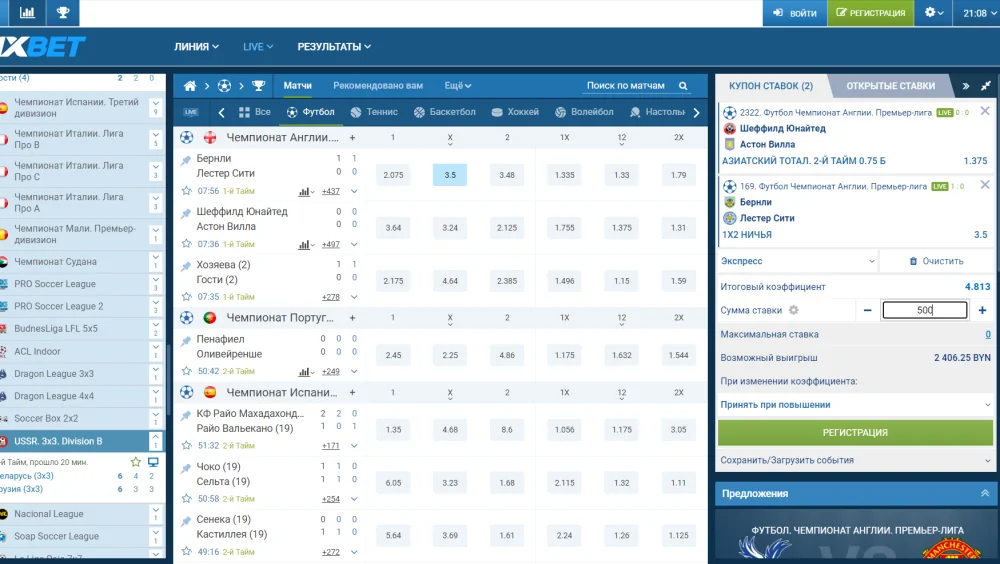Click the home icon in the breadcrumb

click(190, 86)
